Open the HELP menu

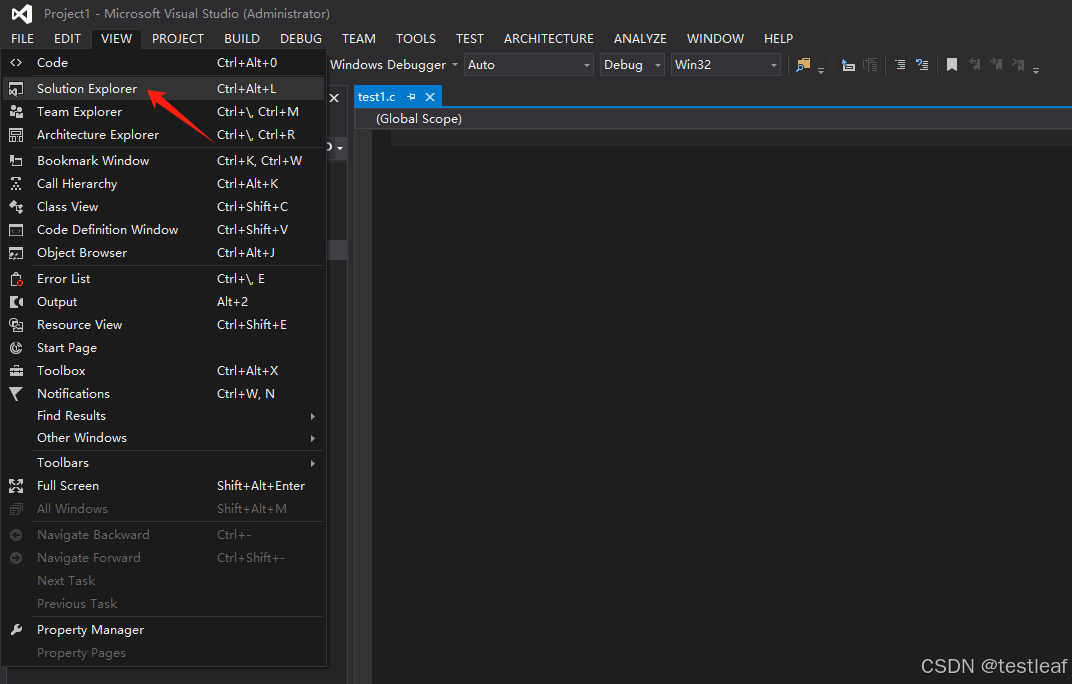(x=778, y=39)
